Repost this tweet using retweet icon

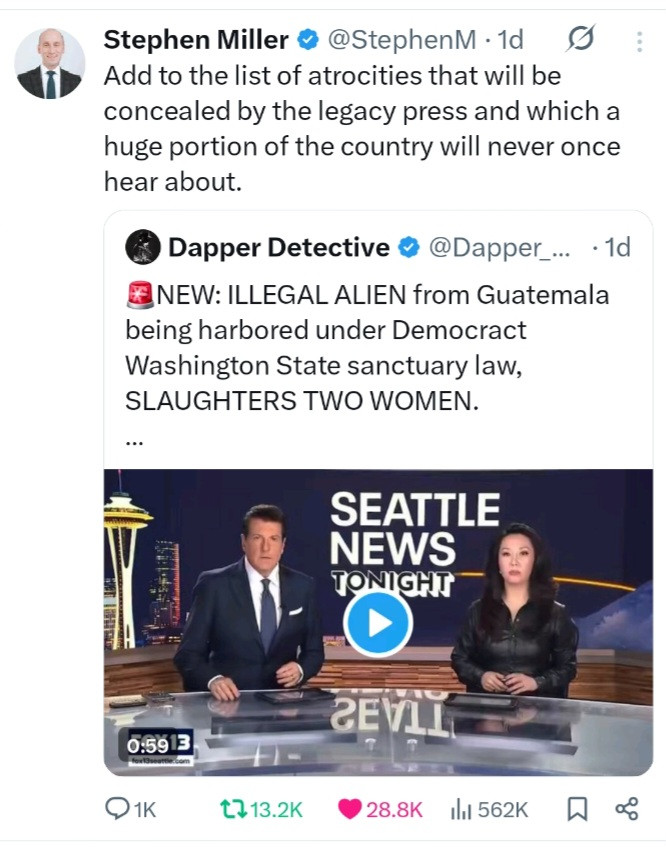tap(230, 809)
